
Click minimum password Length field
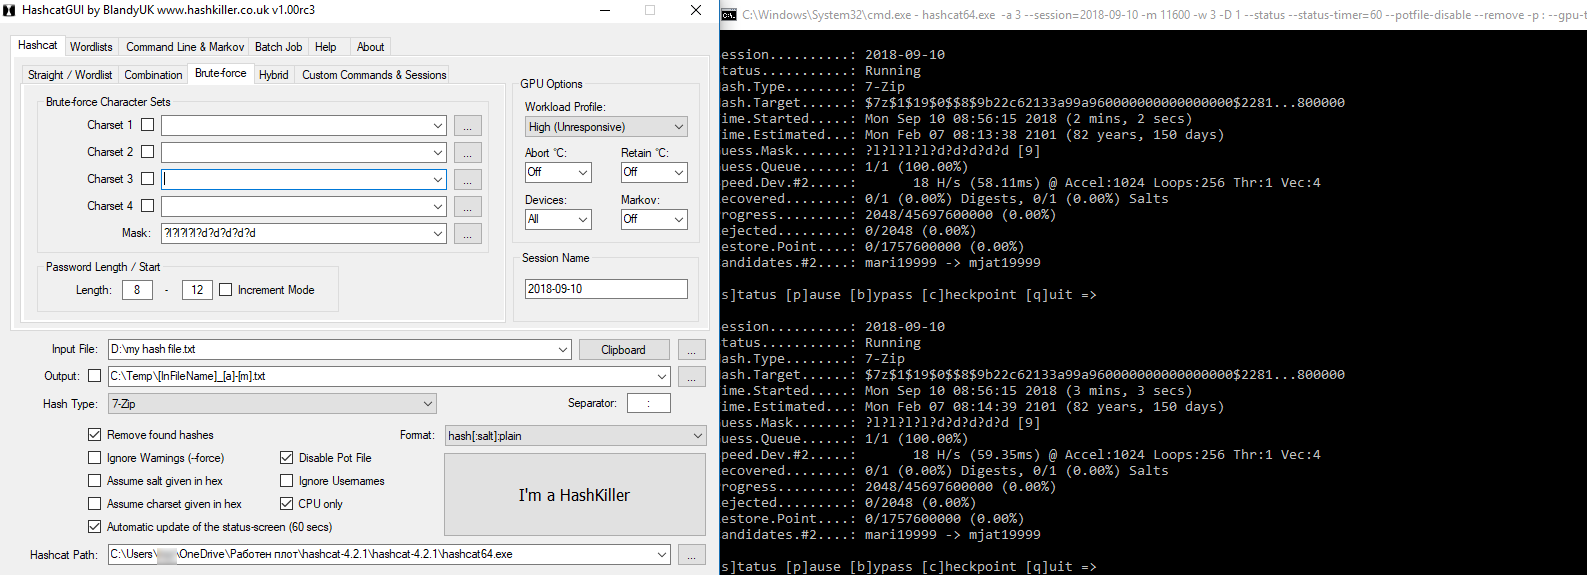point(137,290)
